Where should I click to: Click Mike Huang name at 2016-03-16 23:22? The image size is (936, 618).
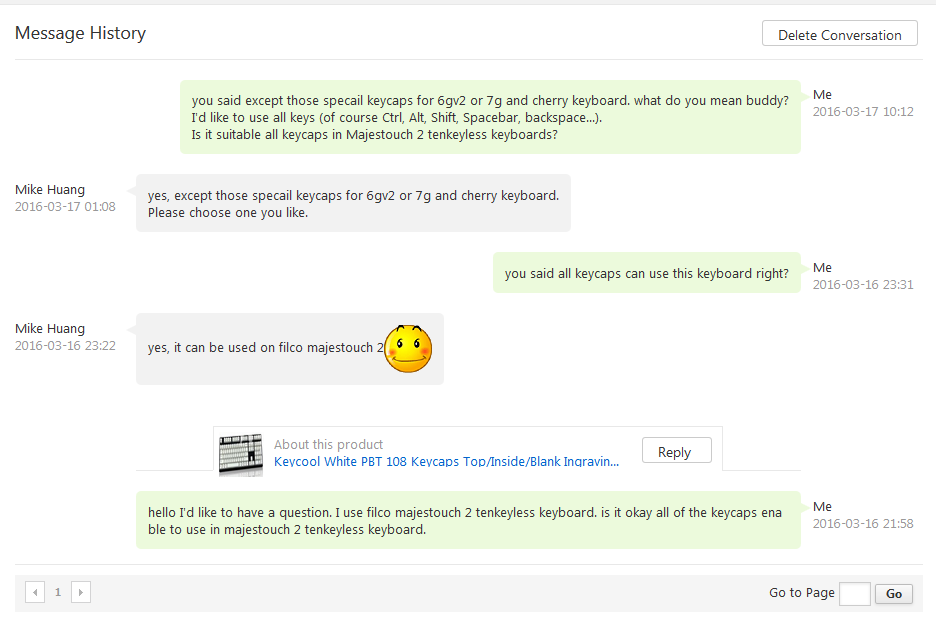[50, 328]
